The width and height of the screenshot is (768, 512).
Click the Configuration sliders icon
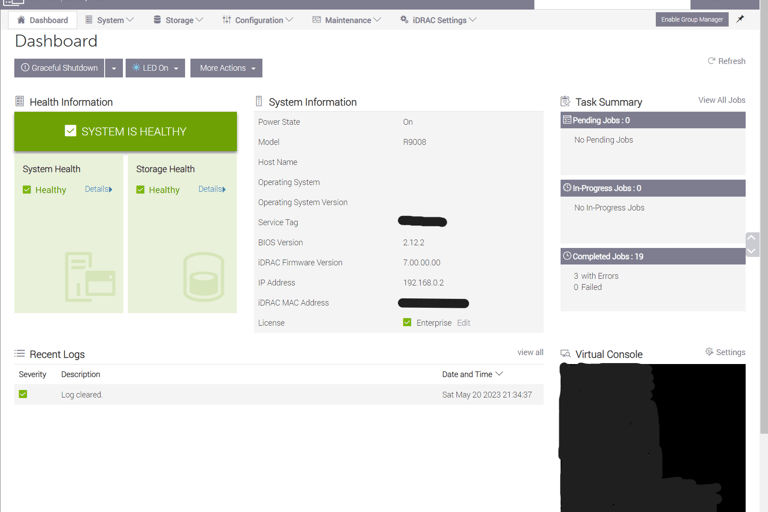pyautogui.click(x=226, y=20)
